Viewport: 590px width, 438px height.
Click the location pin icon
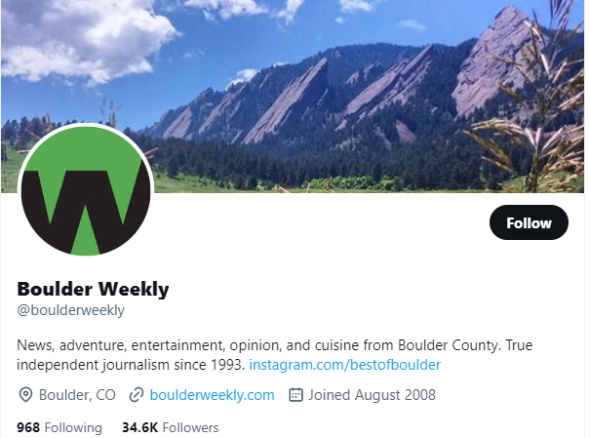tap(26, 395)
